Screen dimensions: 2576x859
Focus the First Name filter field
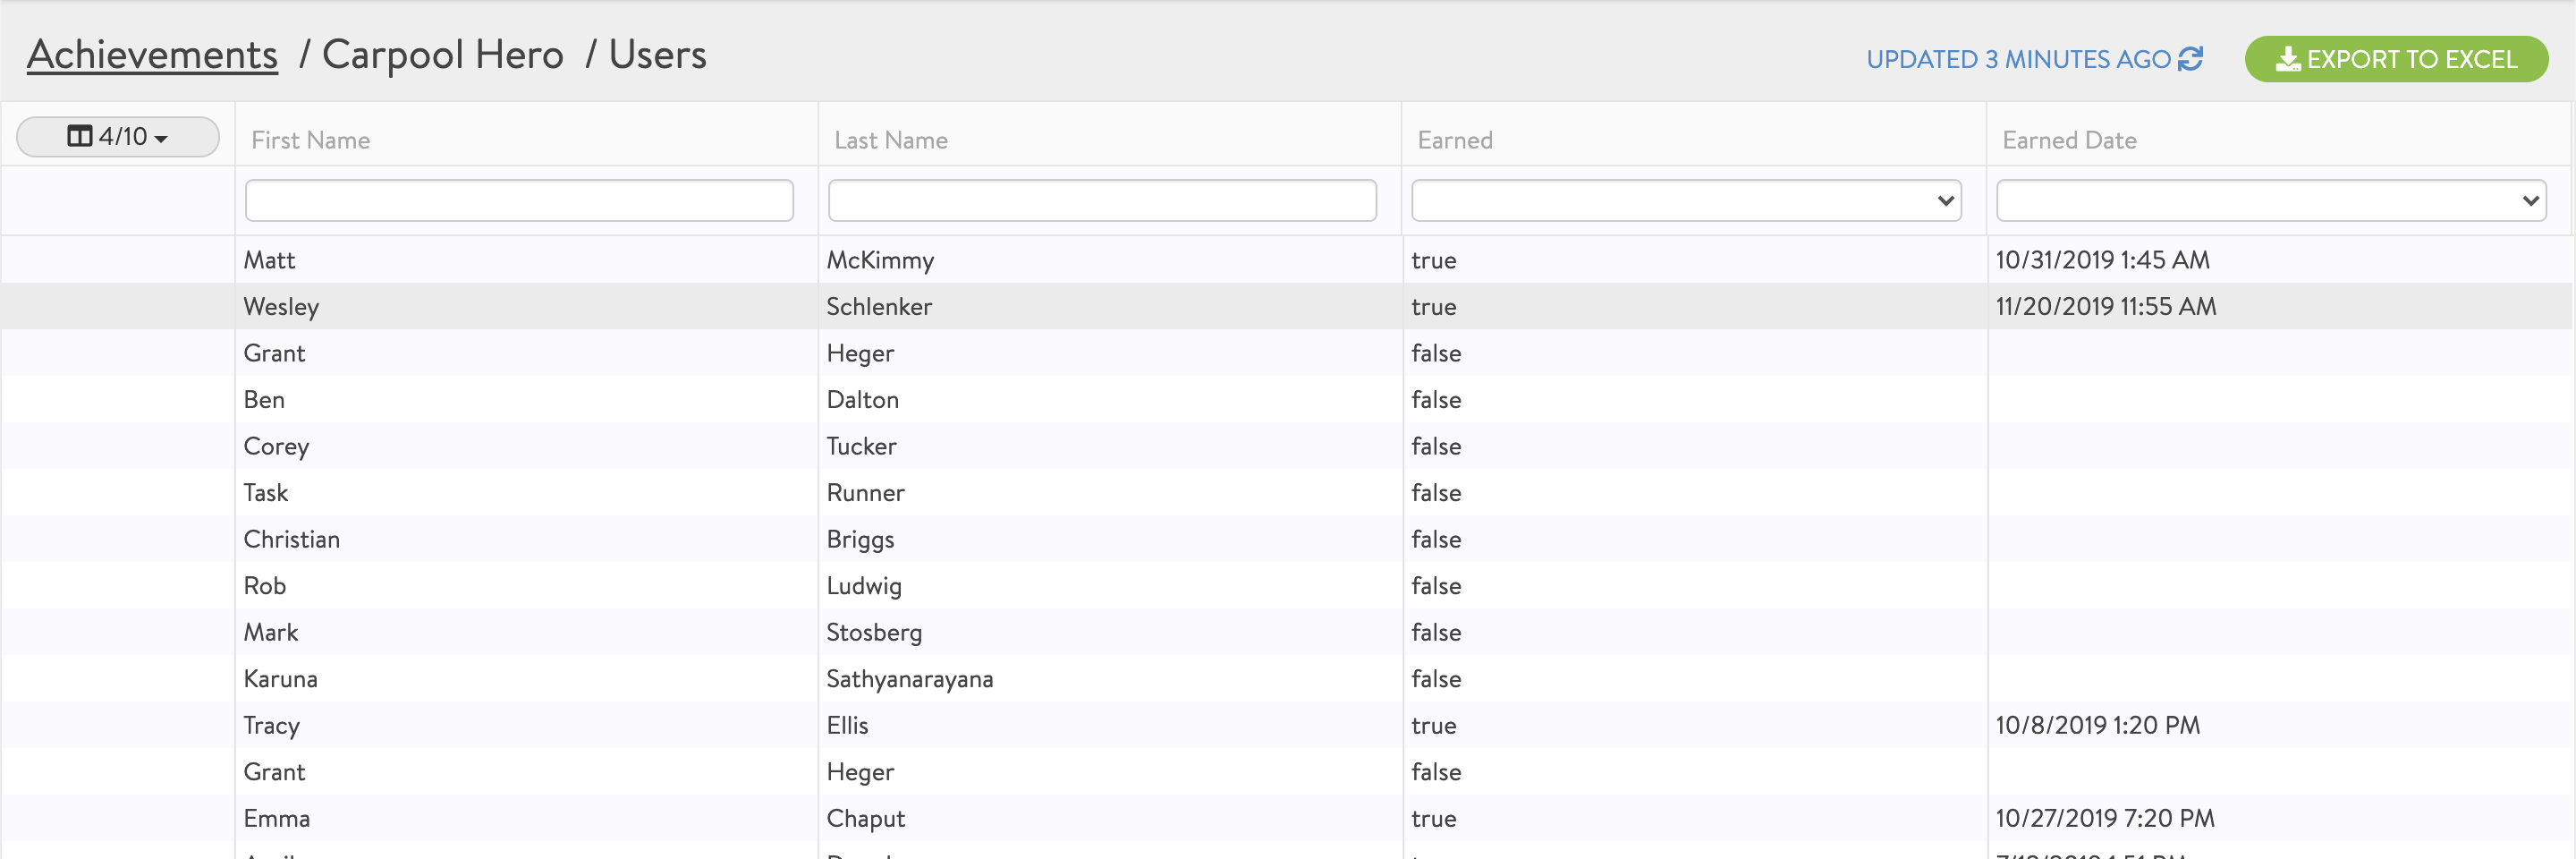click(519, 201)
